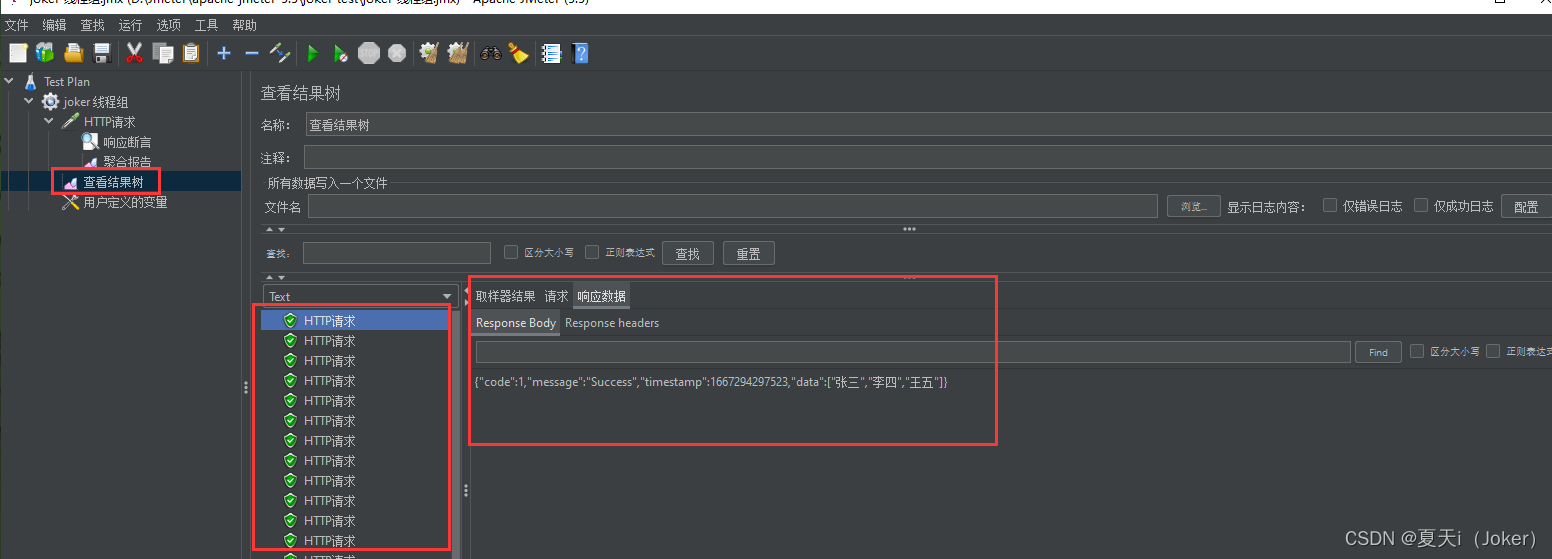
Task: Click the 文件名 input field
Action: [733, 206]
